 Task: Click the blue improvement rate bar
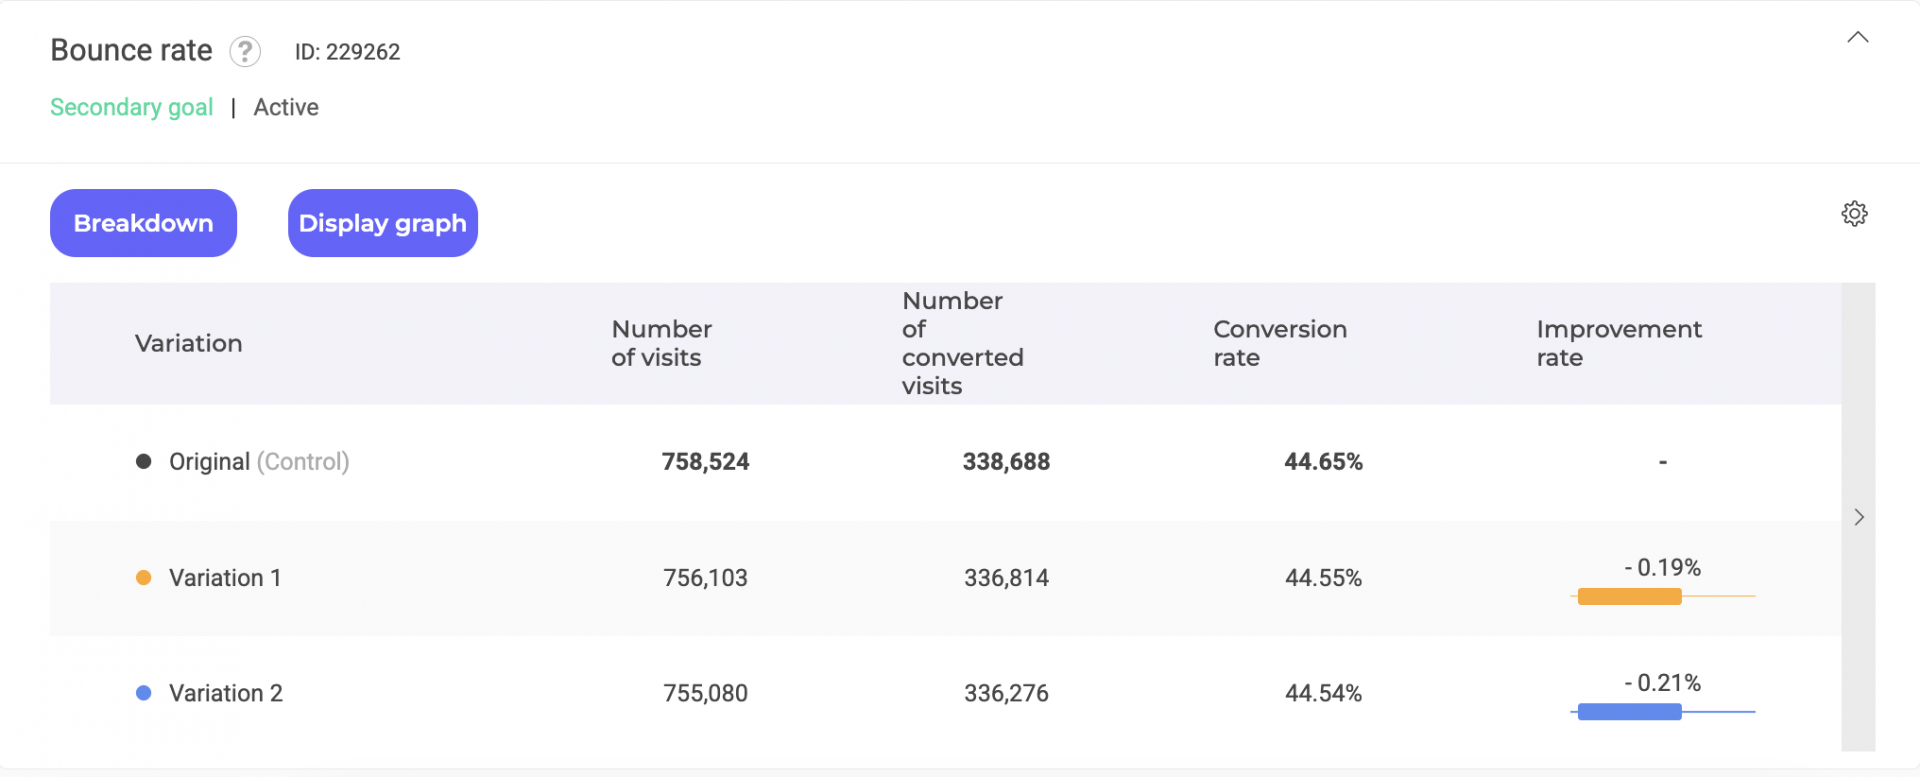1628,712
